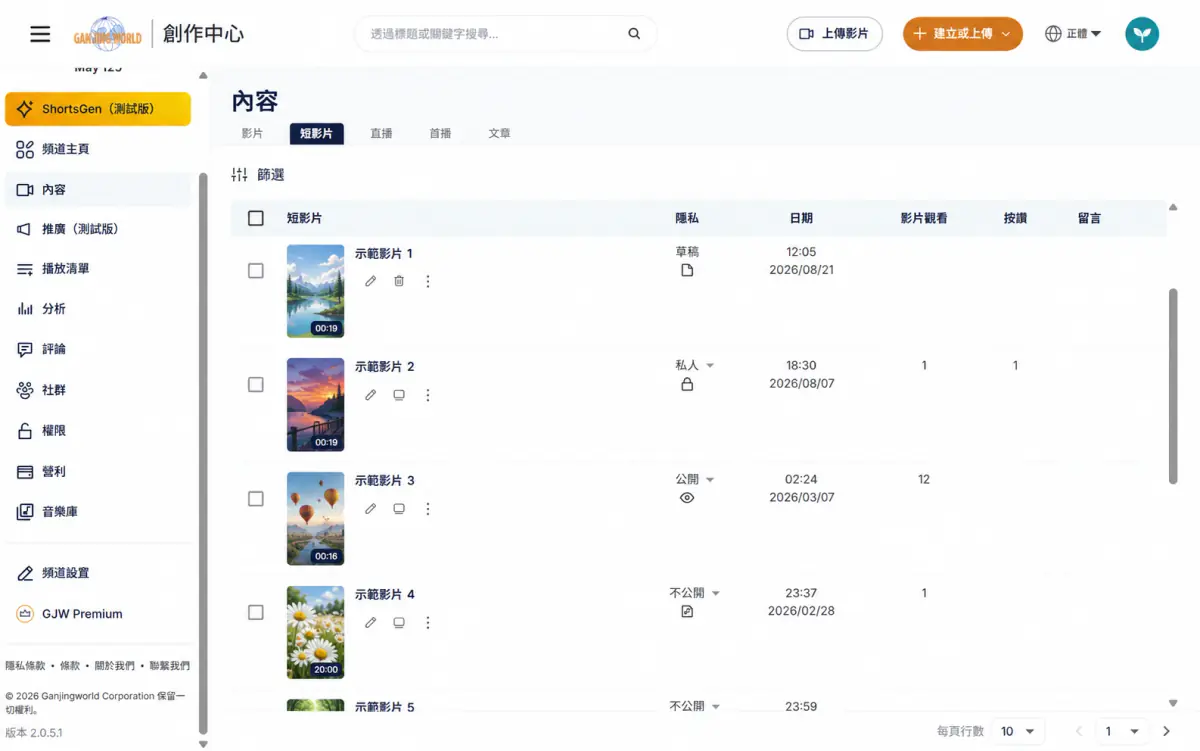This screenshot has height=751, width=1200.
Task: Click the Gan Jing World logo
Action: click(108, 34)
